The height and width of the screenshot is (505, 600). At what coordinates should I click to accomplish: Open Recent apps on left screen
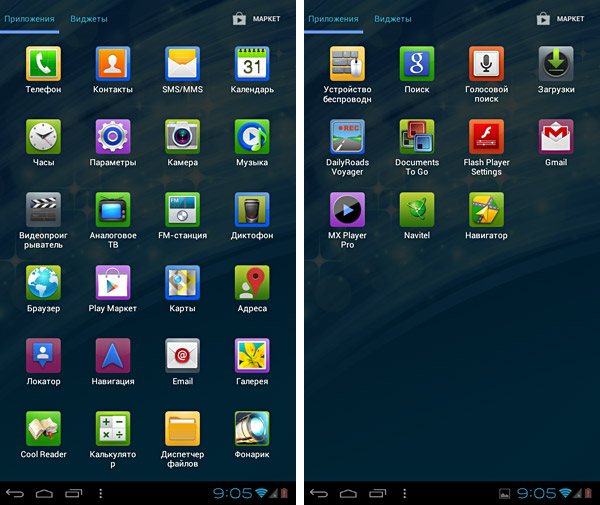click(x=73, y=494)
